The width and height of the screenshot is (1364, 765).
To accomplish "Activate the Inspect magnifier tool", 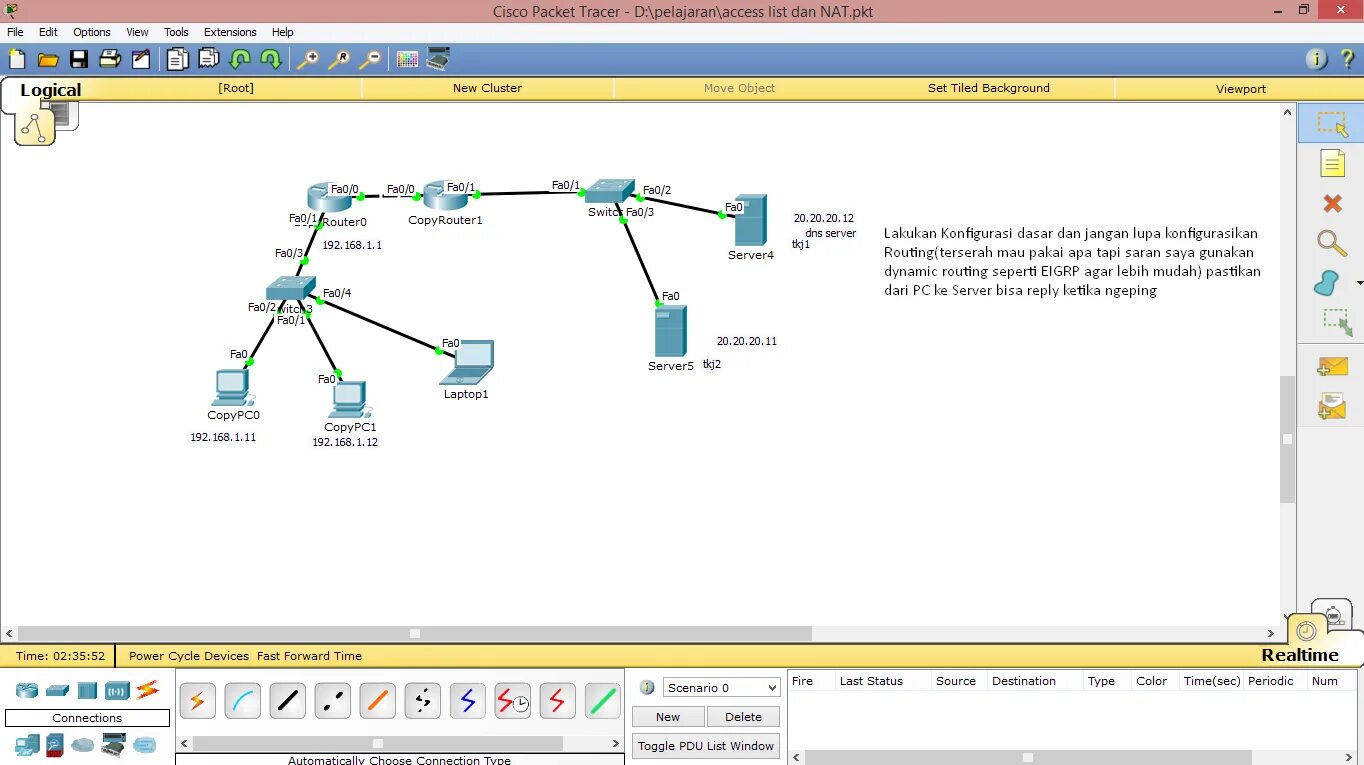I will click(1332, 243).
